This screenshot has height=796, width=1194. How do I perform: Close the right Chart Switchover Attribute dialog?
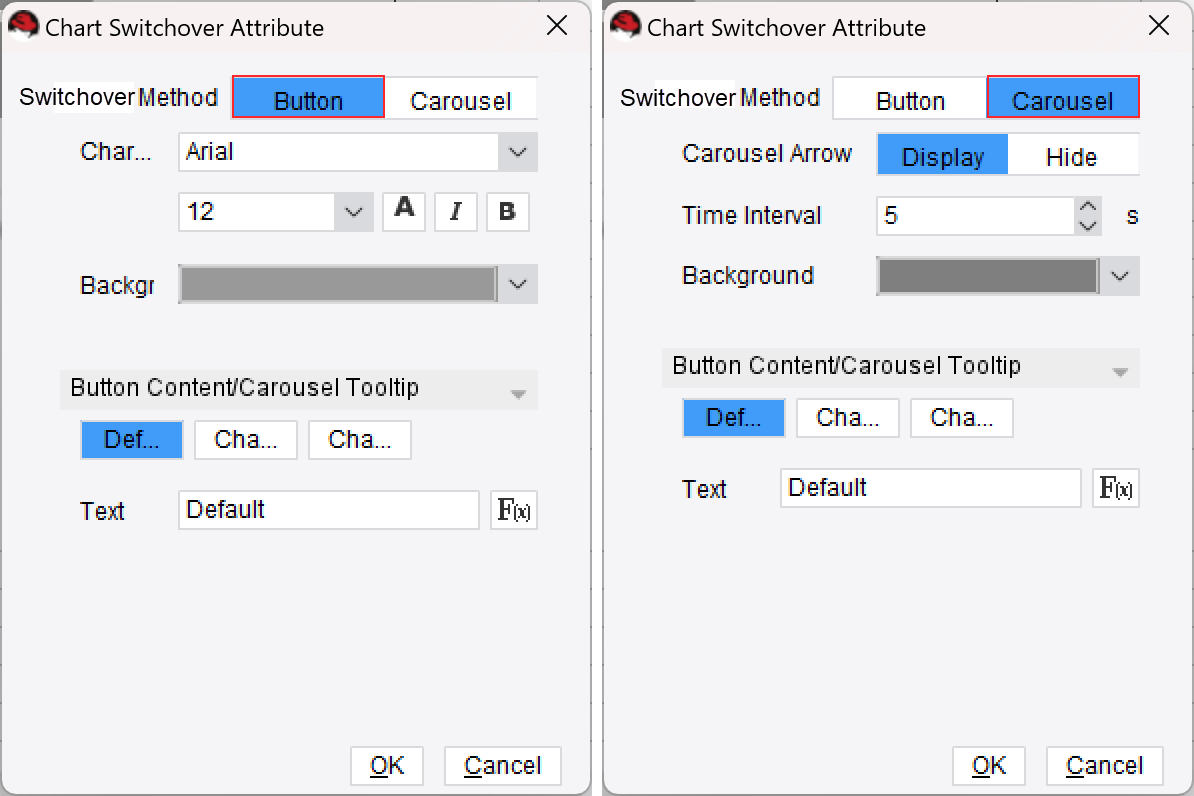coord(1159,26)
